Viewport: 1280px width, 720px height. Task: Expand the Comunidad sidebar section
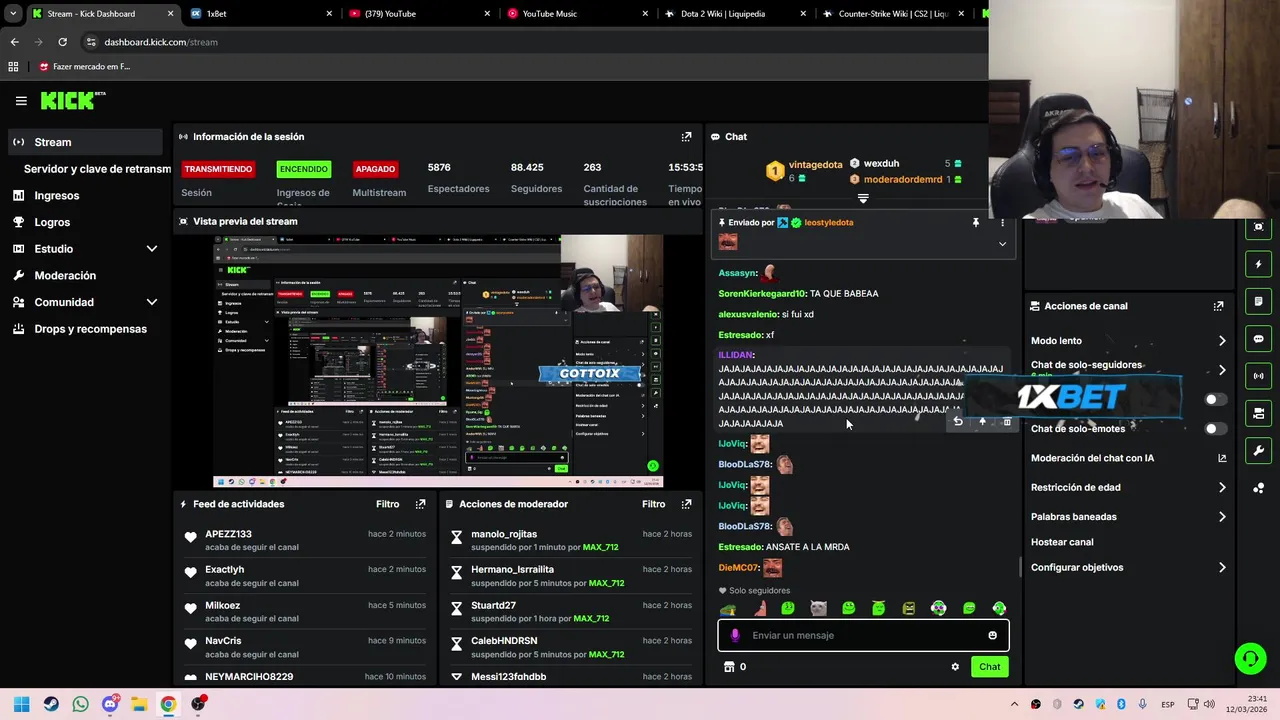tap(152, 302)
